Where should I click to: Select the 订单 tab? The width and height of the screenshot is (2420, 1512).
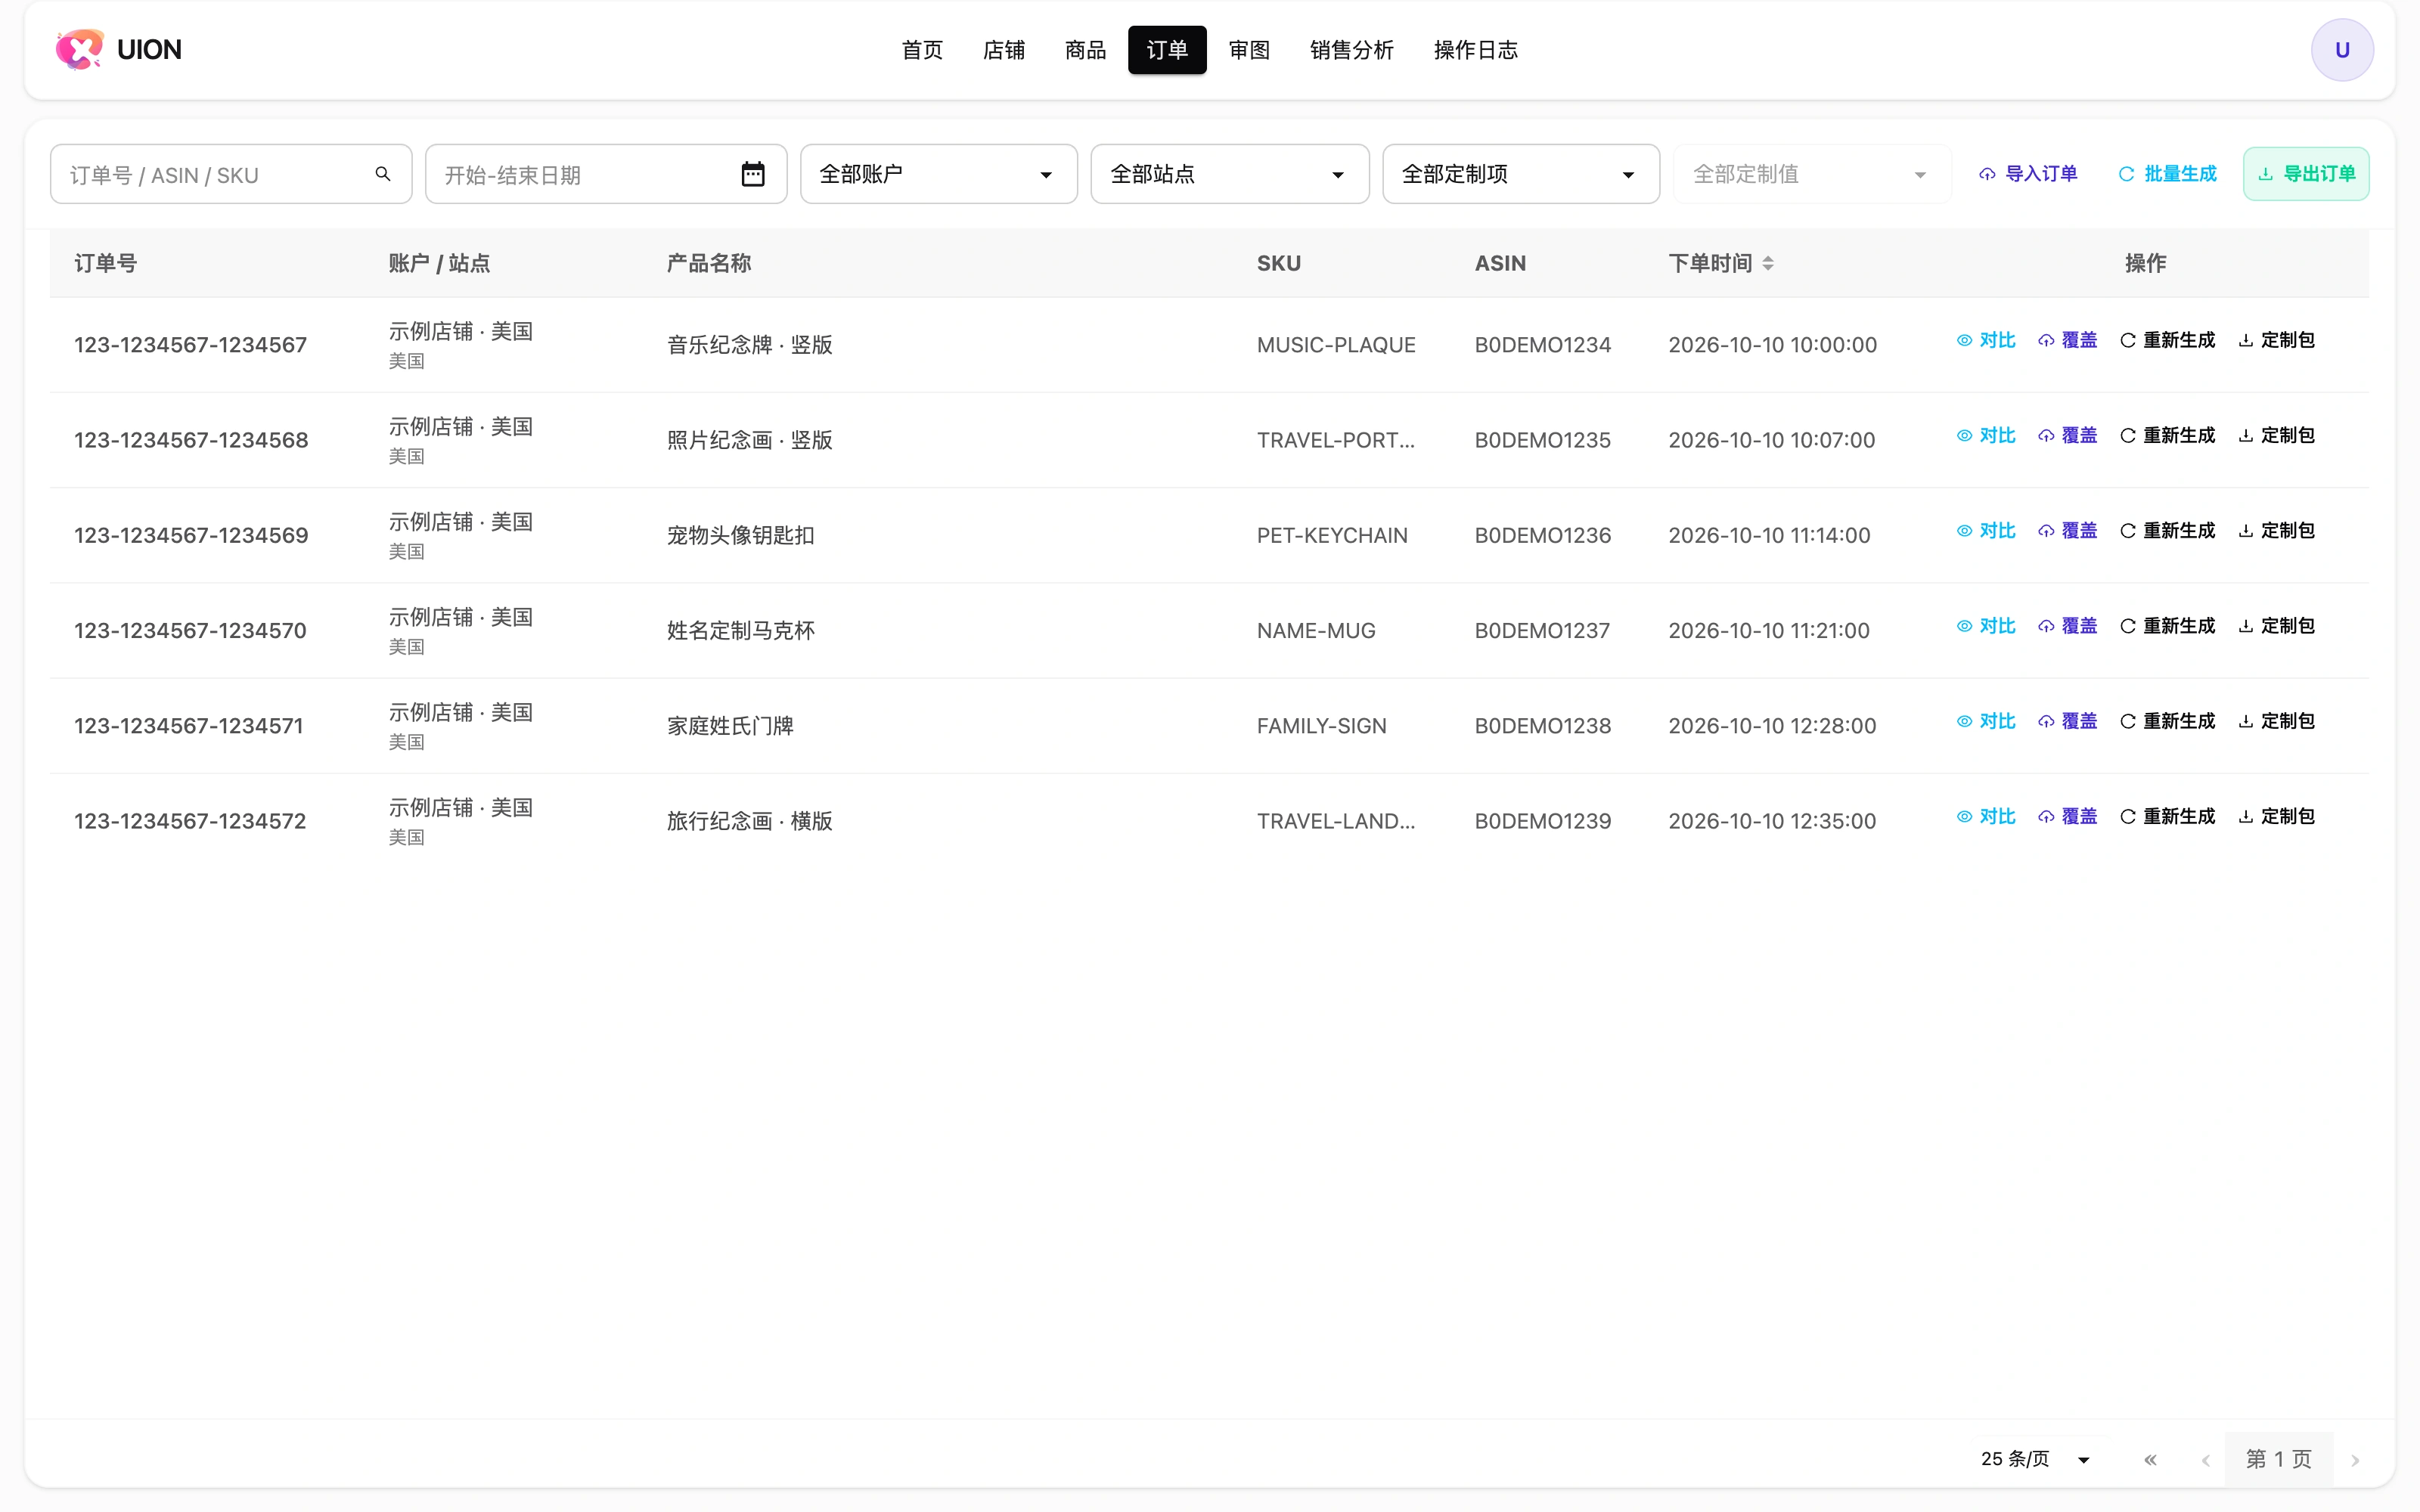click(1167, 50)
